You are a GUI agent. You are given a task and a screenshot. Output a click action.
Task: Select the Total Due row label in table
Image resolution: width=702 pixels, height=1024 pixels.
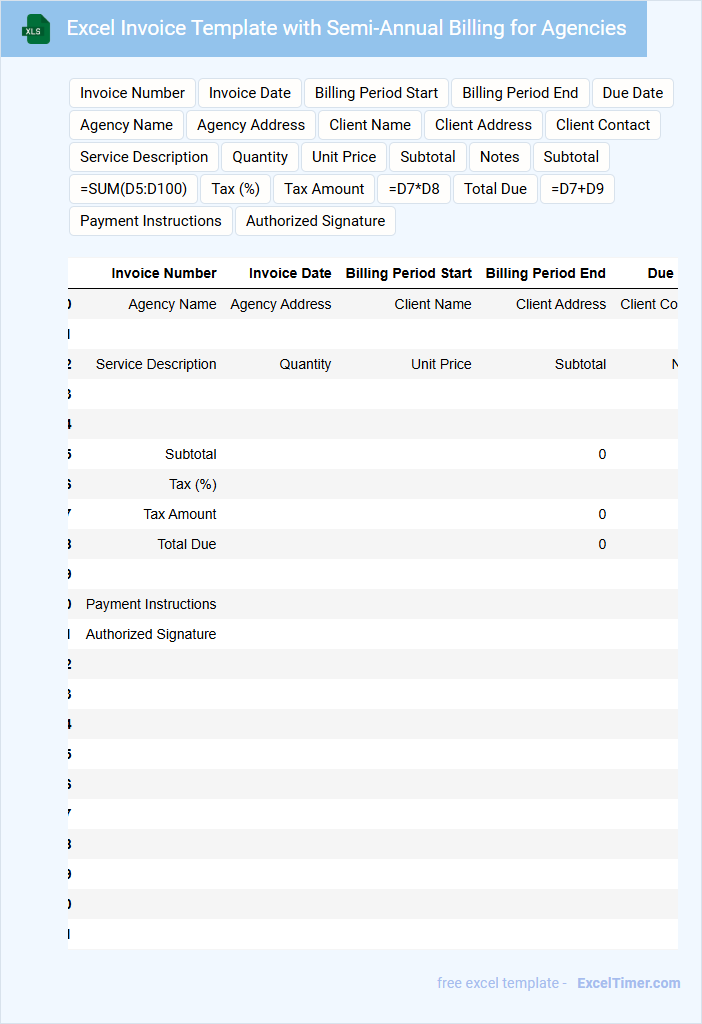point(187,544)
